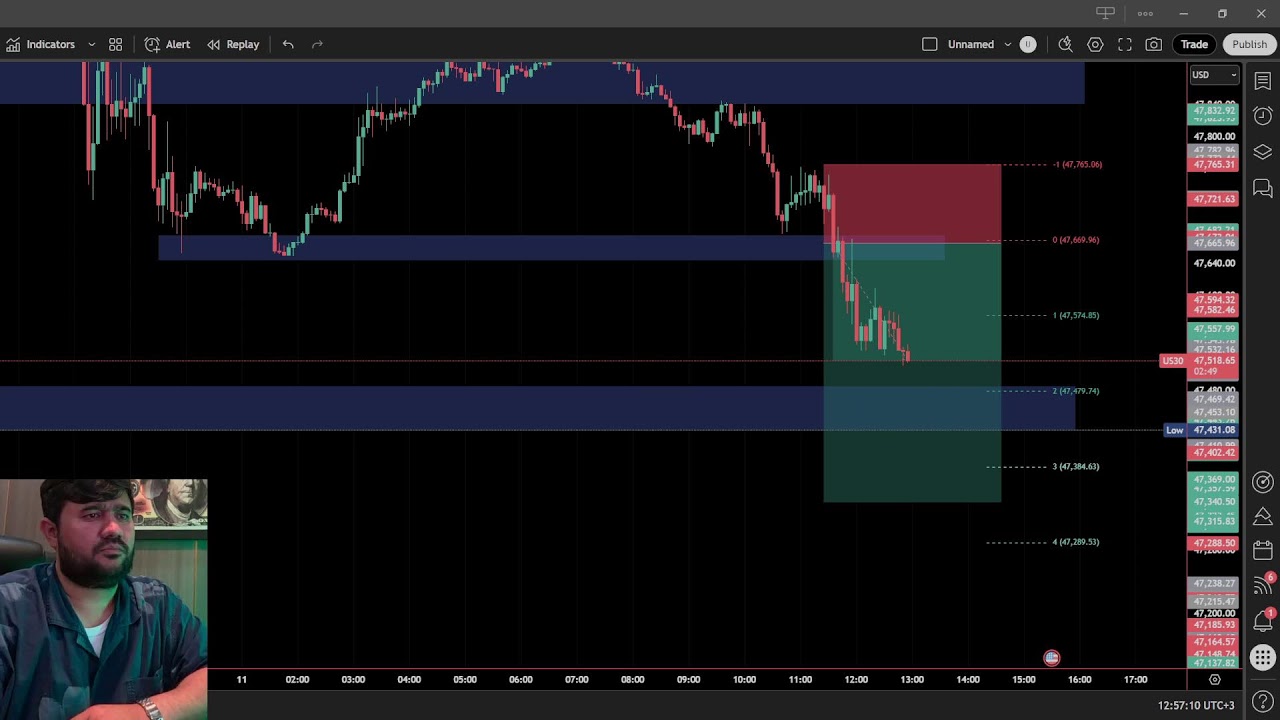Open chart settings hexagon icon

1095,44
